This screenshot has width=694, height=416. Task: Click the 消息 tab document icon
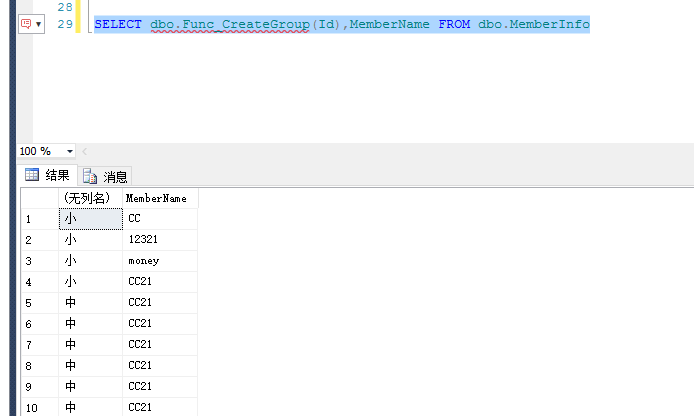click(x=90, y=176)
